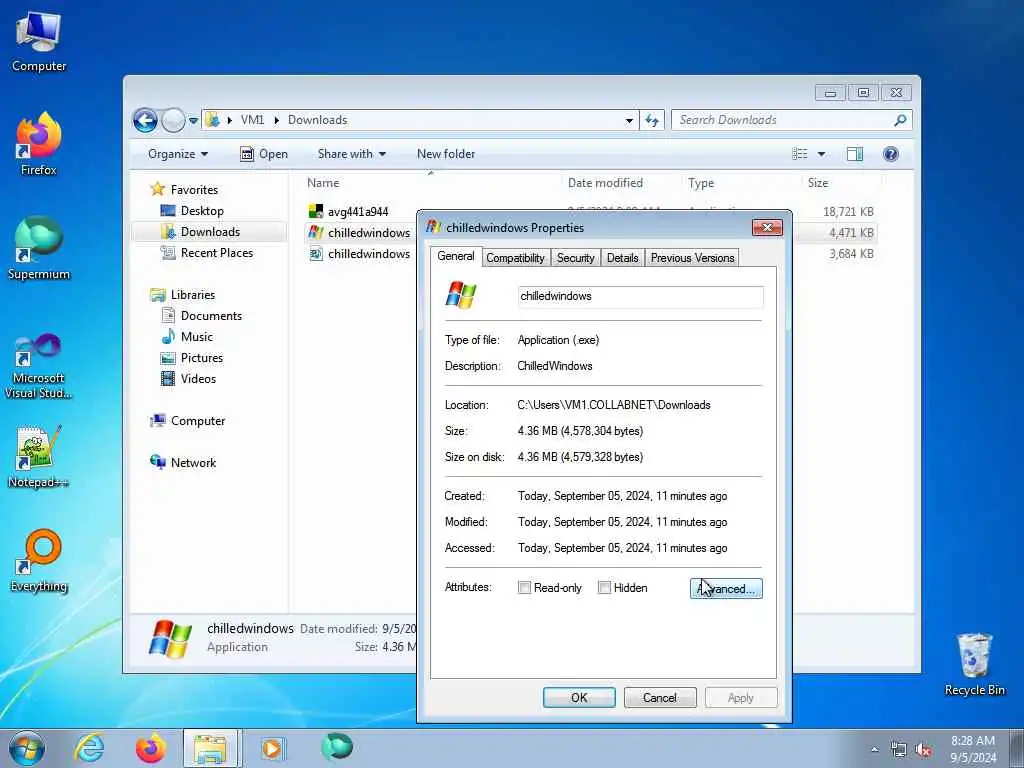Switch to the Security tab

tap(575, 258)
